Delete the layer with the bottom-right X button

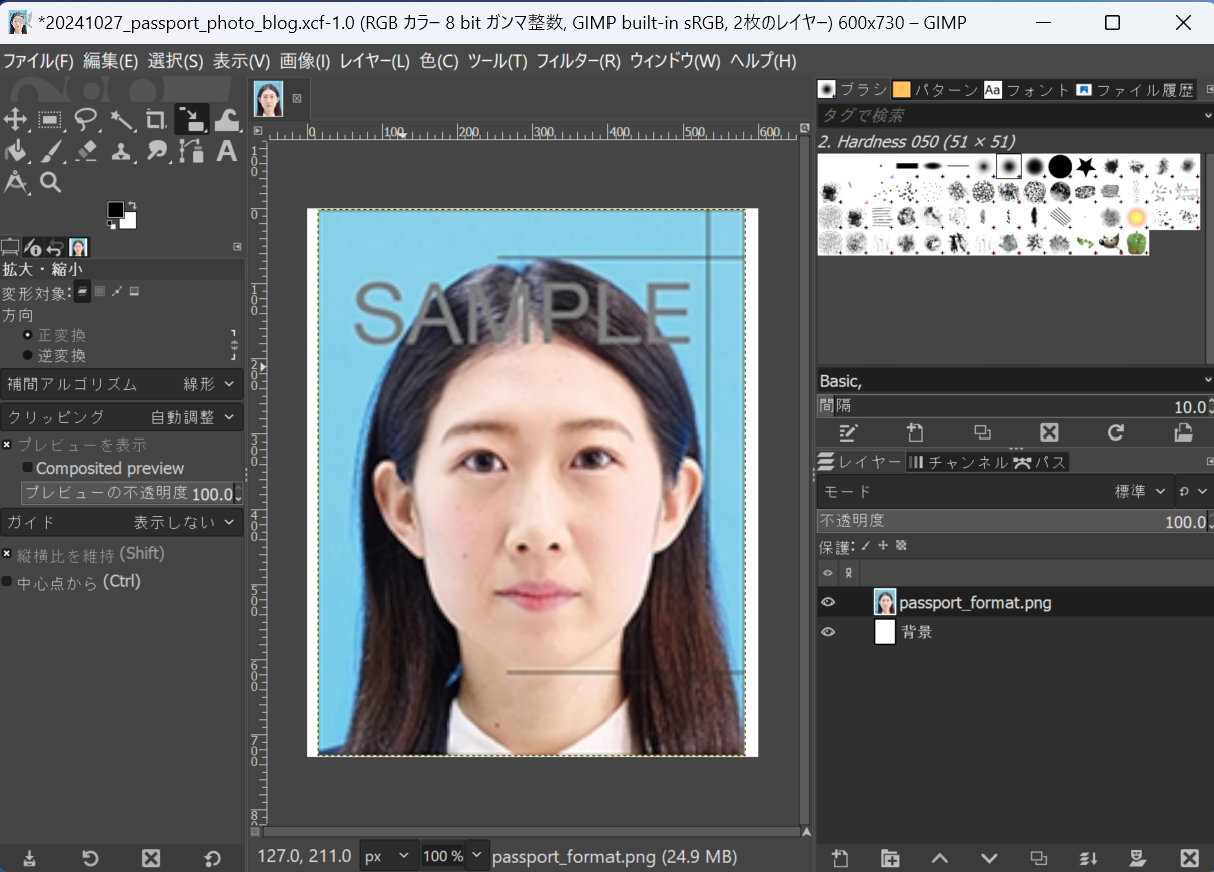(x=1189, y=858)
